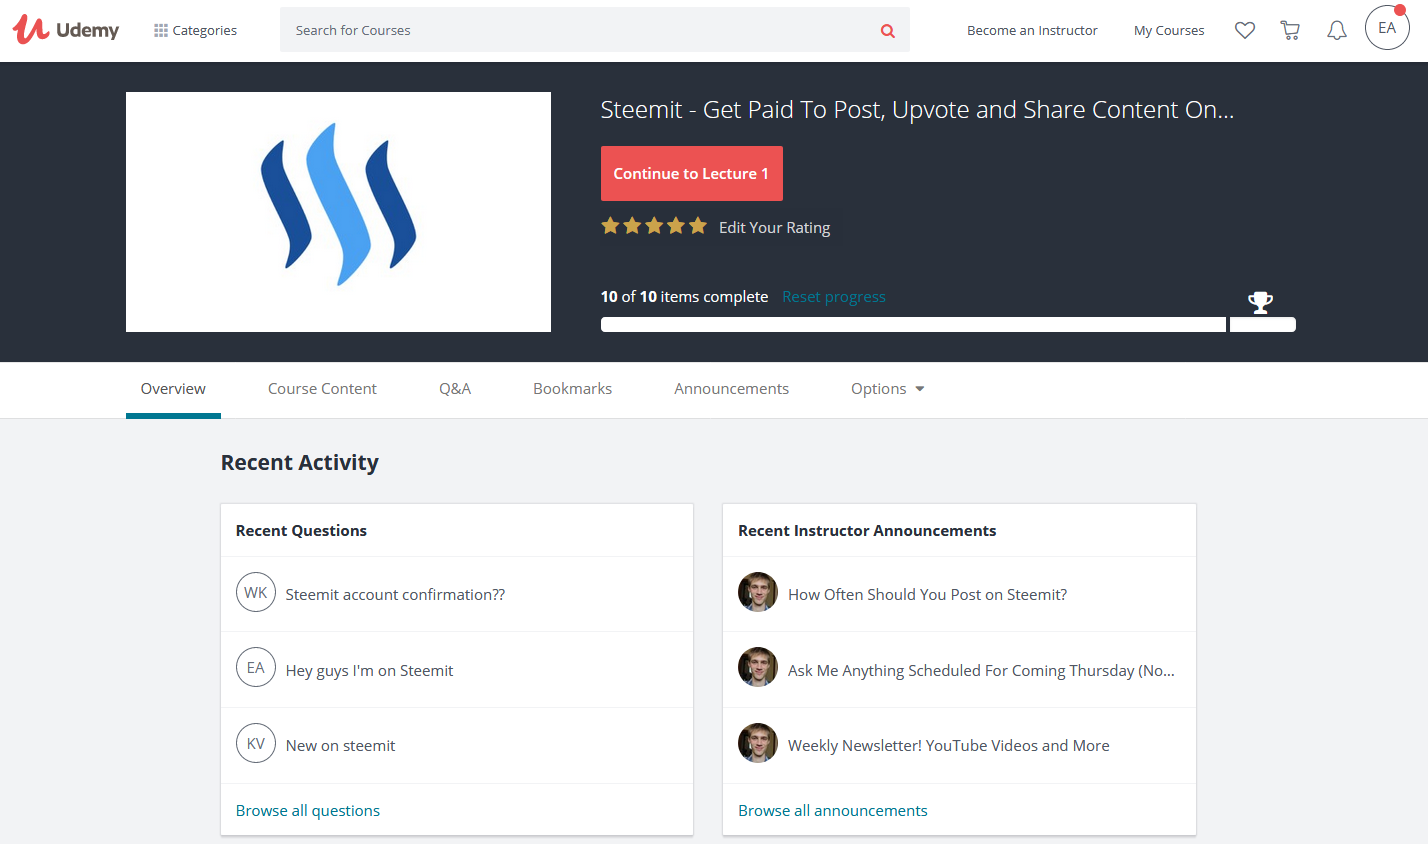1428x844 pixels.
Task: Open the Announcements tab
Action: coord(731,389)
